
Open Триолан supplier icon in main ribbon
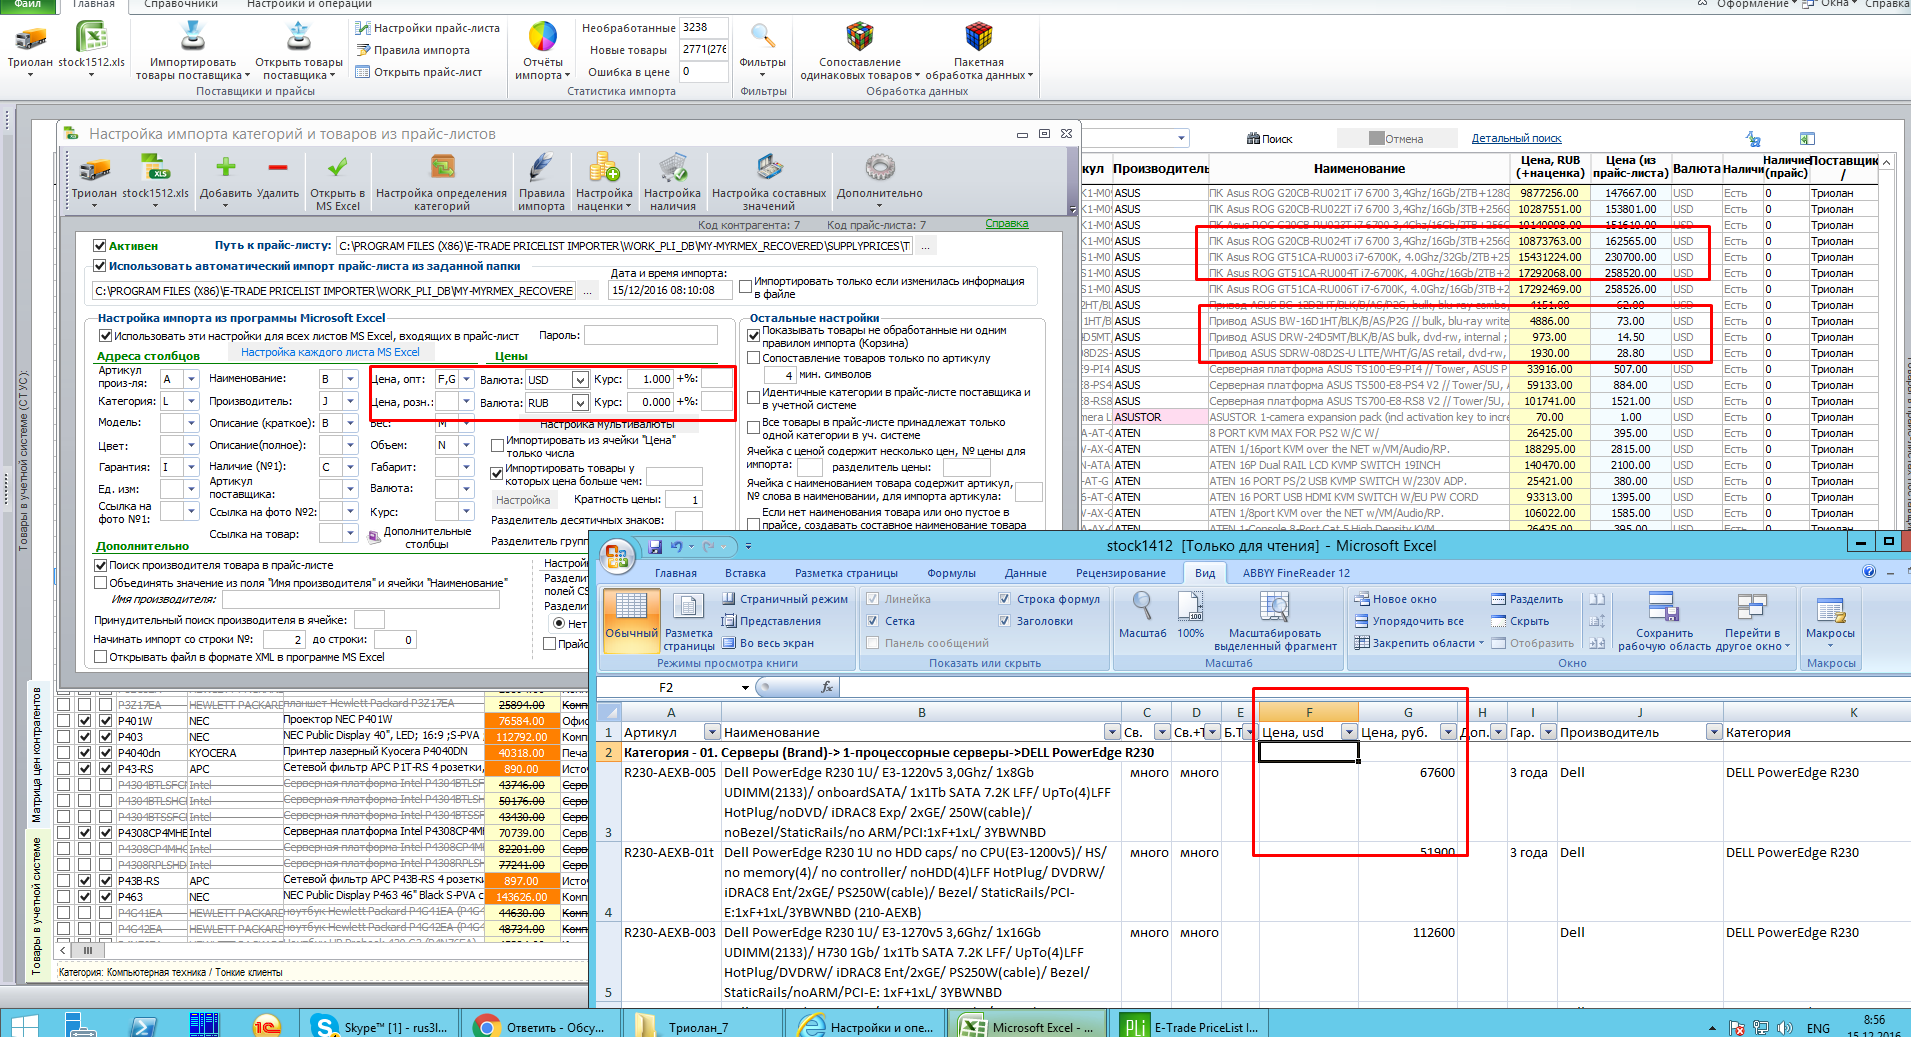pos(30,39)
